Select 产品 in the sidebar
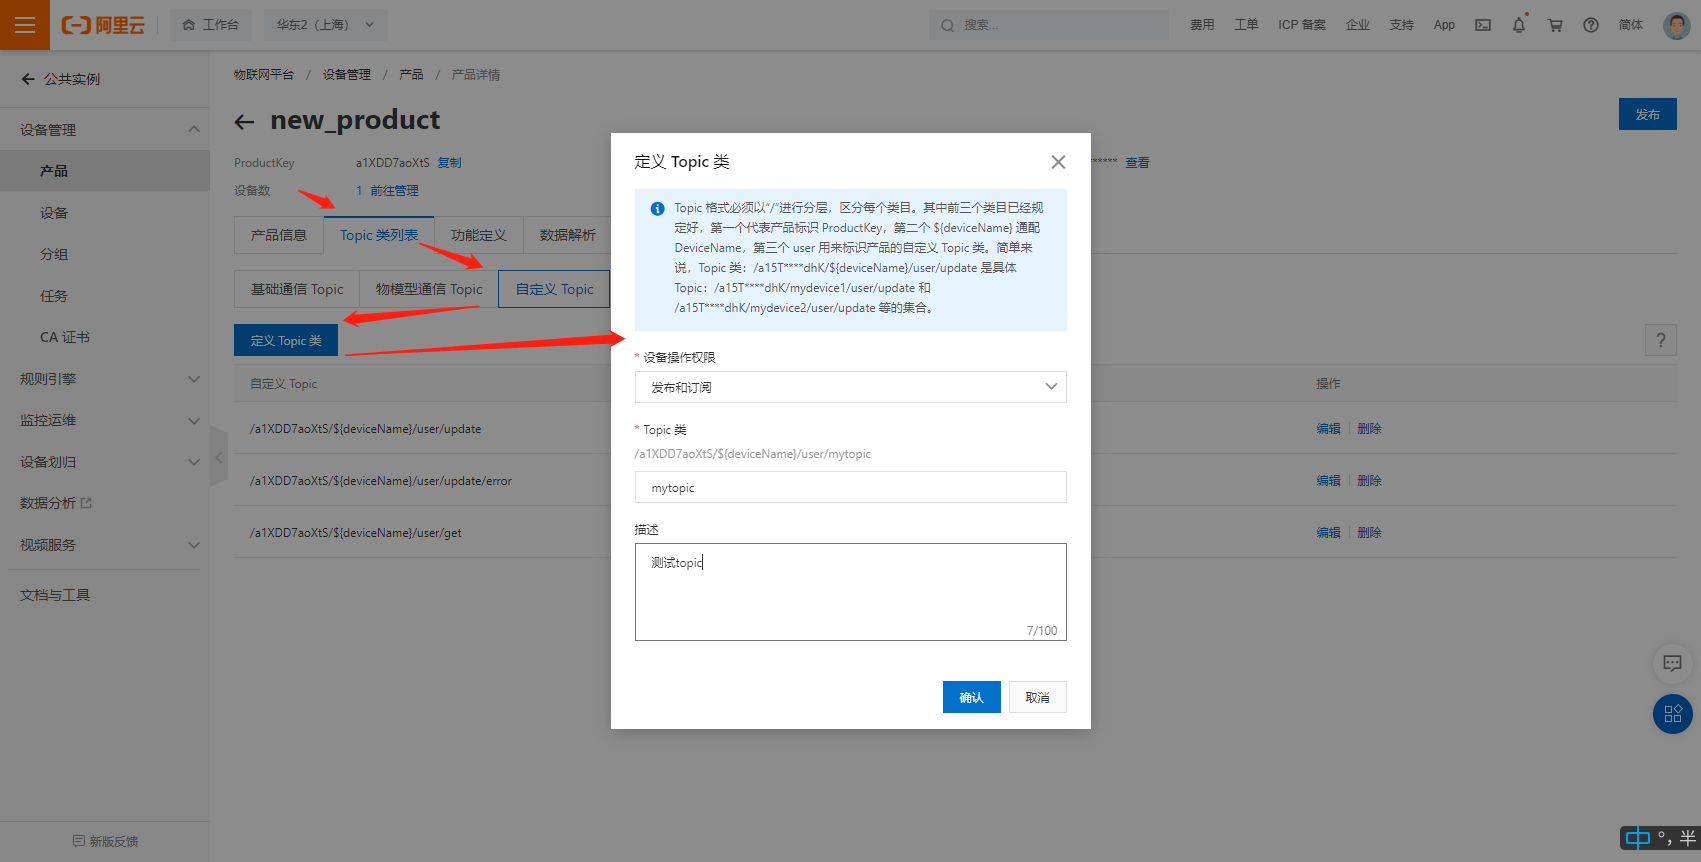 [x=105, y=171]
